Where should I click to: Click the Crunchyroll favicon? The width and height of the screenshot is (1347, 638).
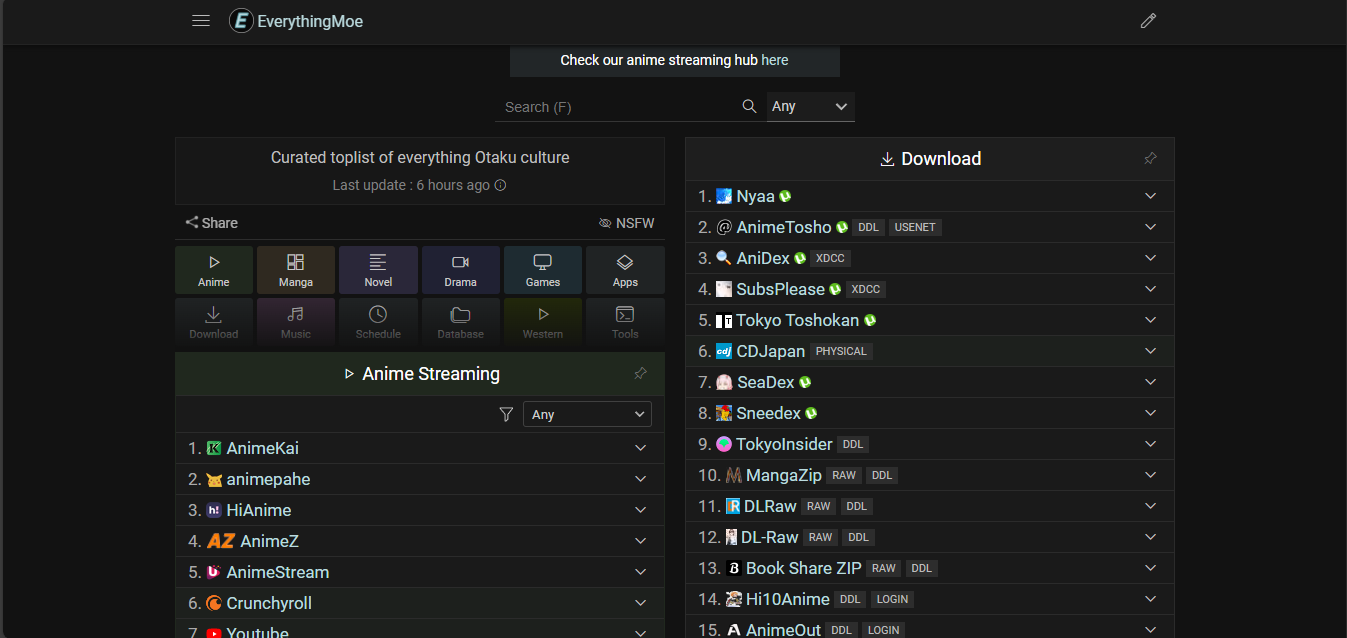click(x=214, y=603)
